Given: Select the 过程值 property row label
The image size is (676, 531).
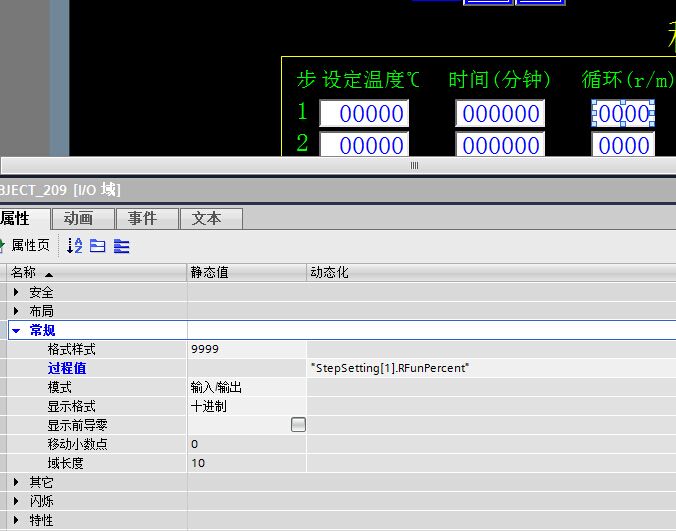Looking at the screenshot, I should (67, 368).
